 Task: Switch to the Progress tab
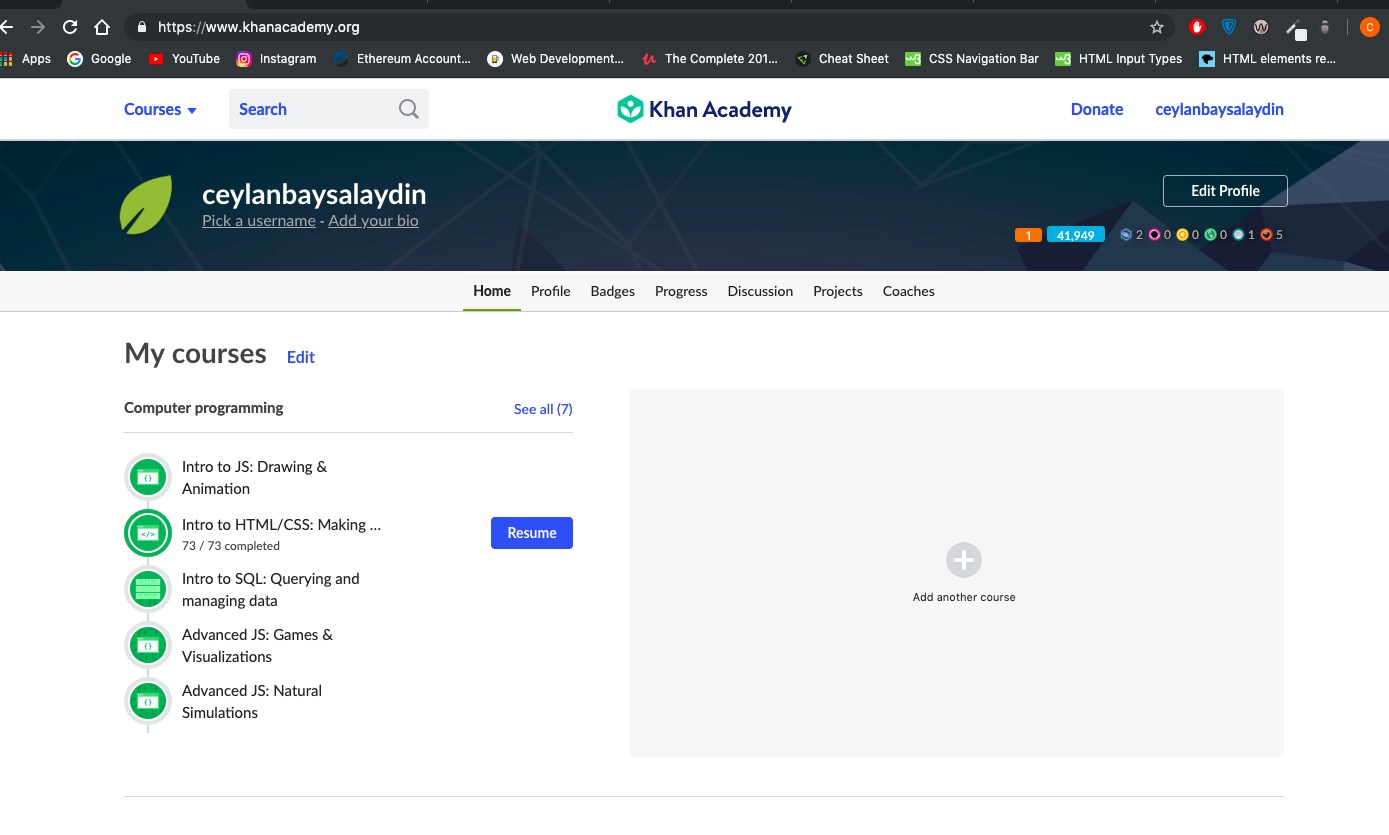tap(681, 291)
